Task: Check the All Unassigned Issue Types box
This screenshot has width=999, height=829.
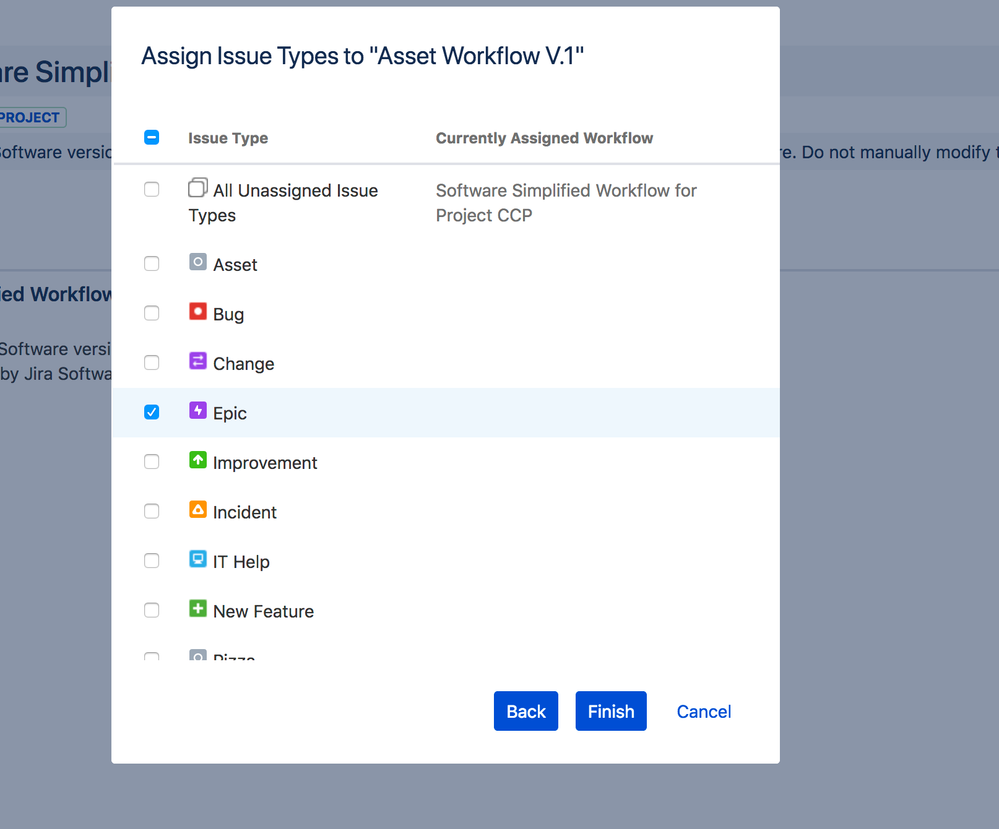Action: coord(151,188)
